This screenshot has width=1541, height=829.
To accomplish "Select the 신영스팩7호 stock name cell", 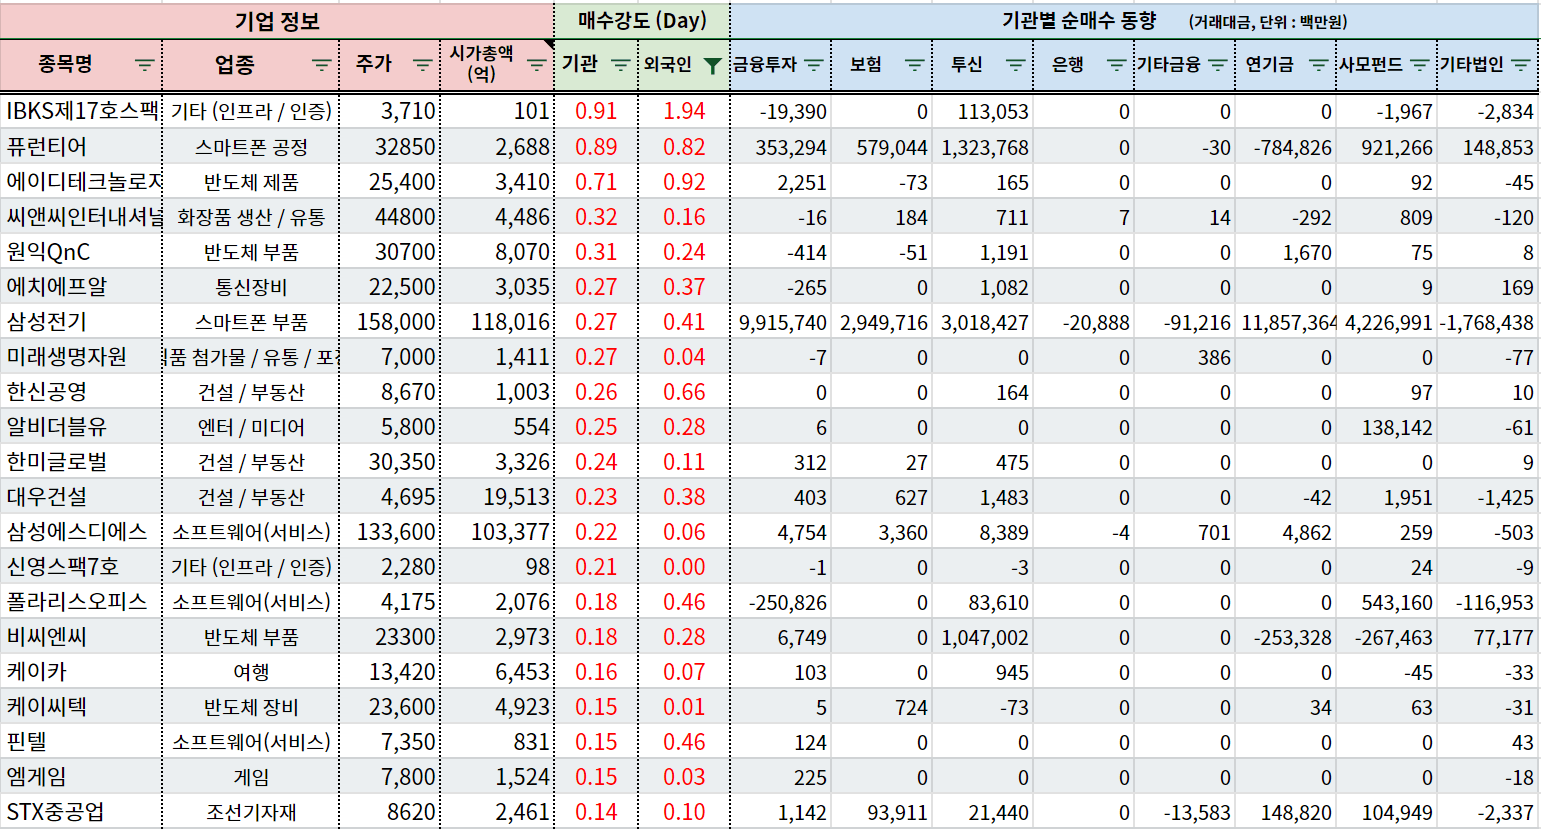I will coord(81,567).
